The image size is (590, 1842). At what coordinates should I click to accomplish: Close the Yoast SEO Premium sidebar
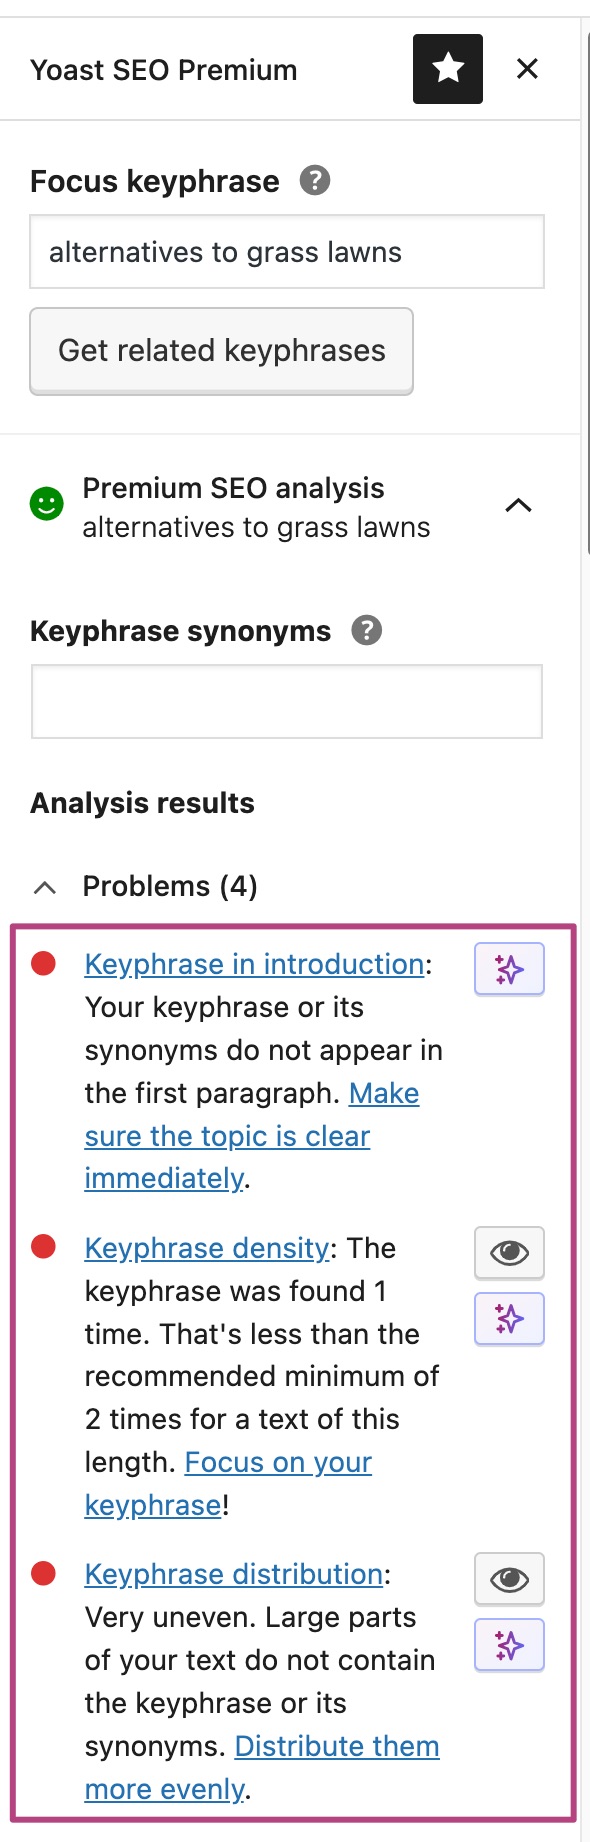[527, 69]
